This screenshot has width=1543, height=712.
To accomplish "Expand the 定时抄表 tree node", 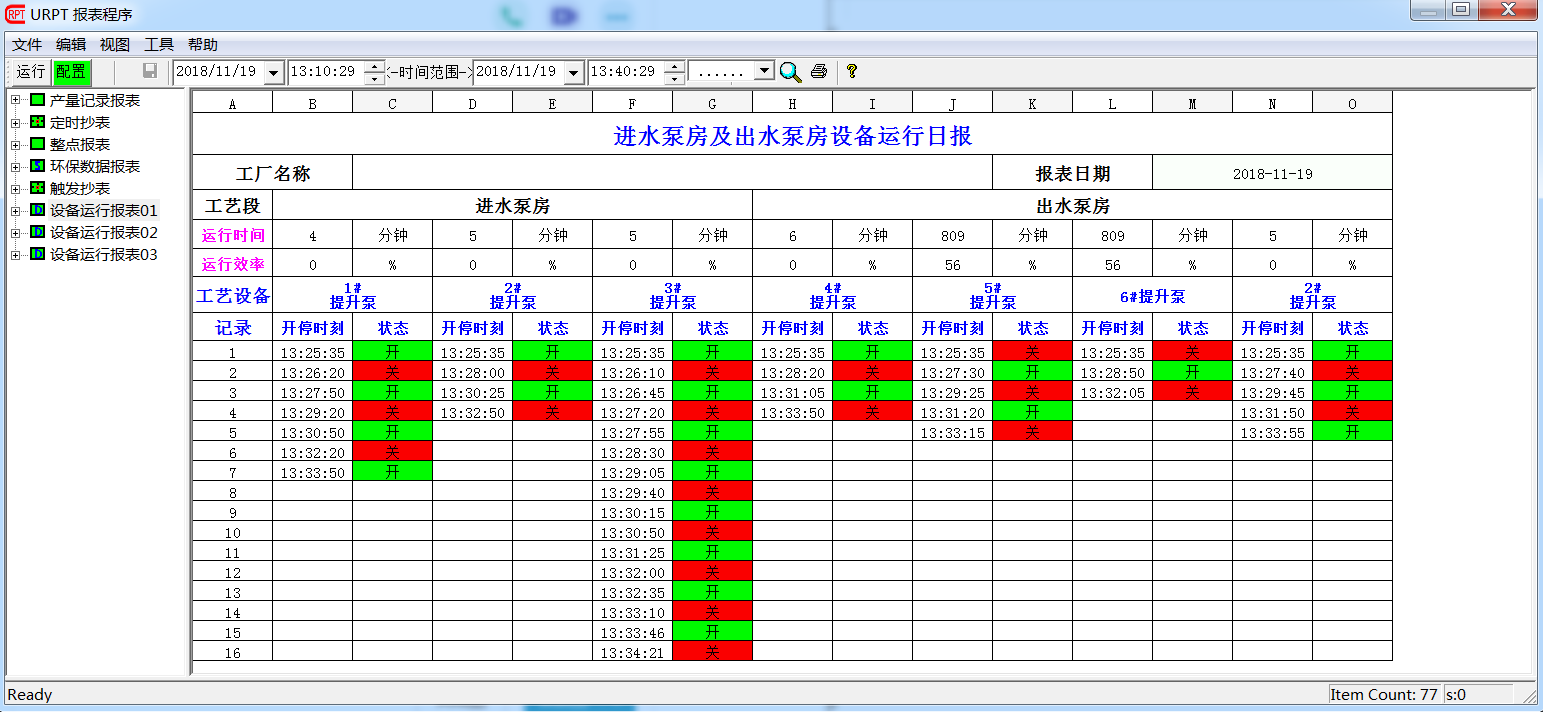I will click(15, 122).
